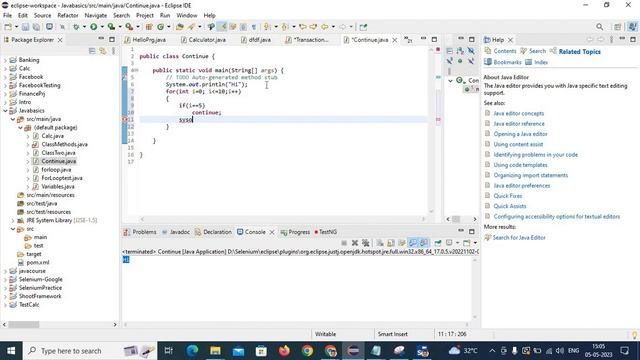
Task: Open Firefox from the taskbar
Action: coord(284,351)
